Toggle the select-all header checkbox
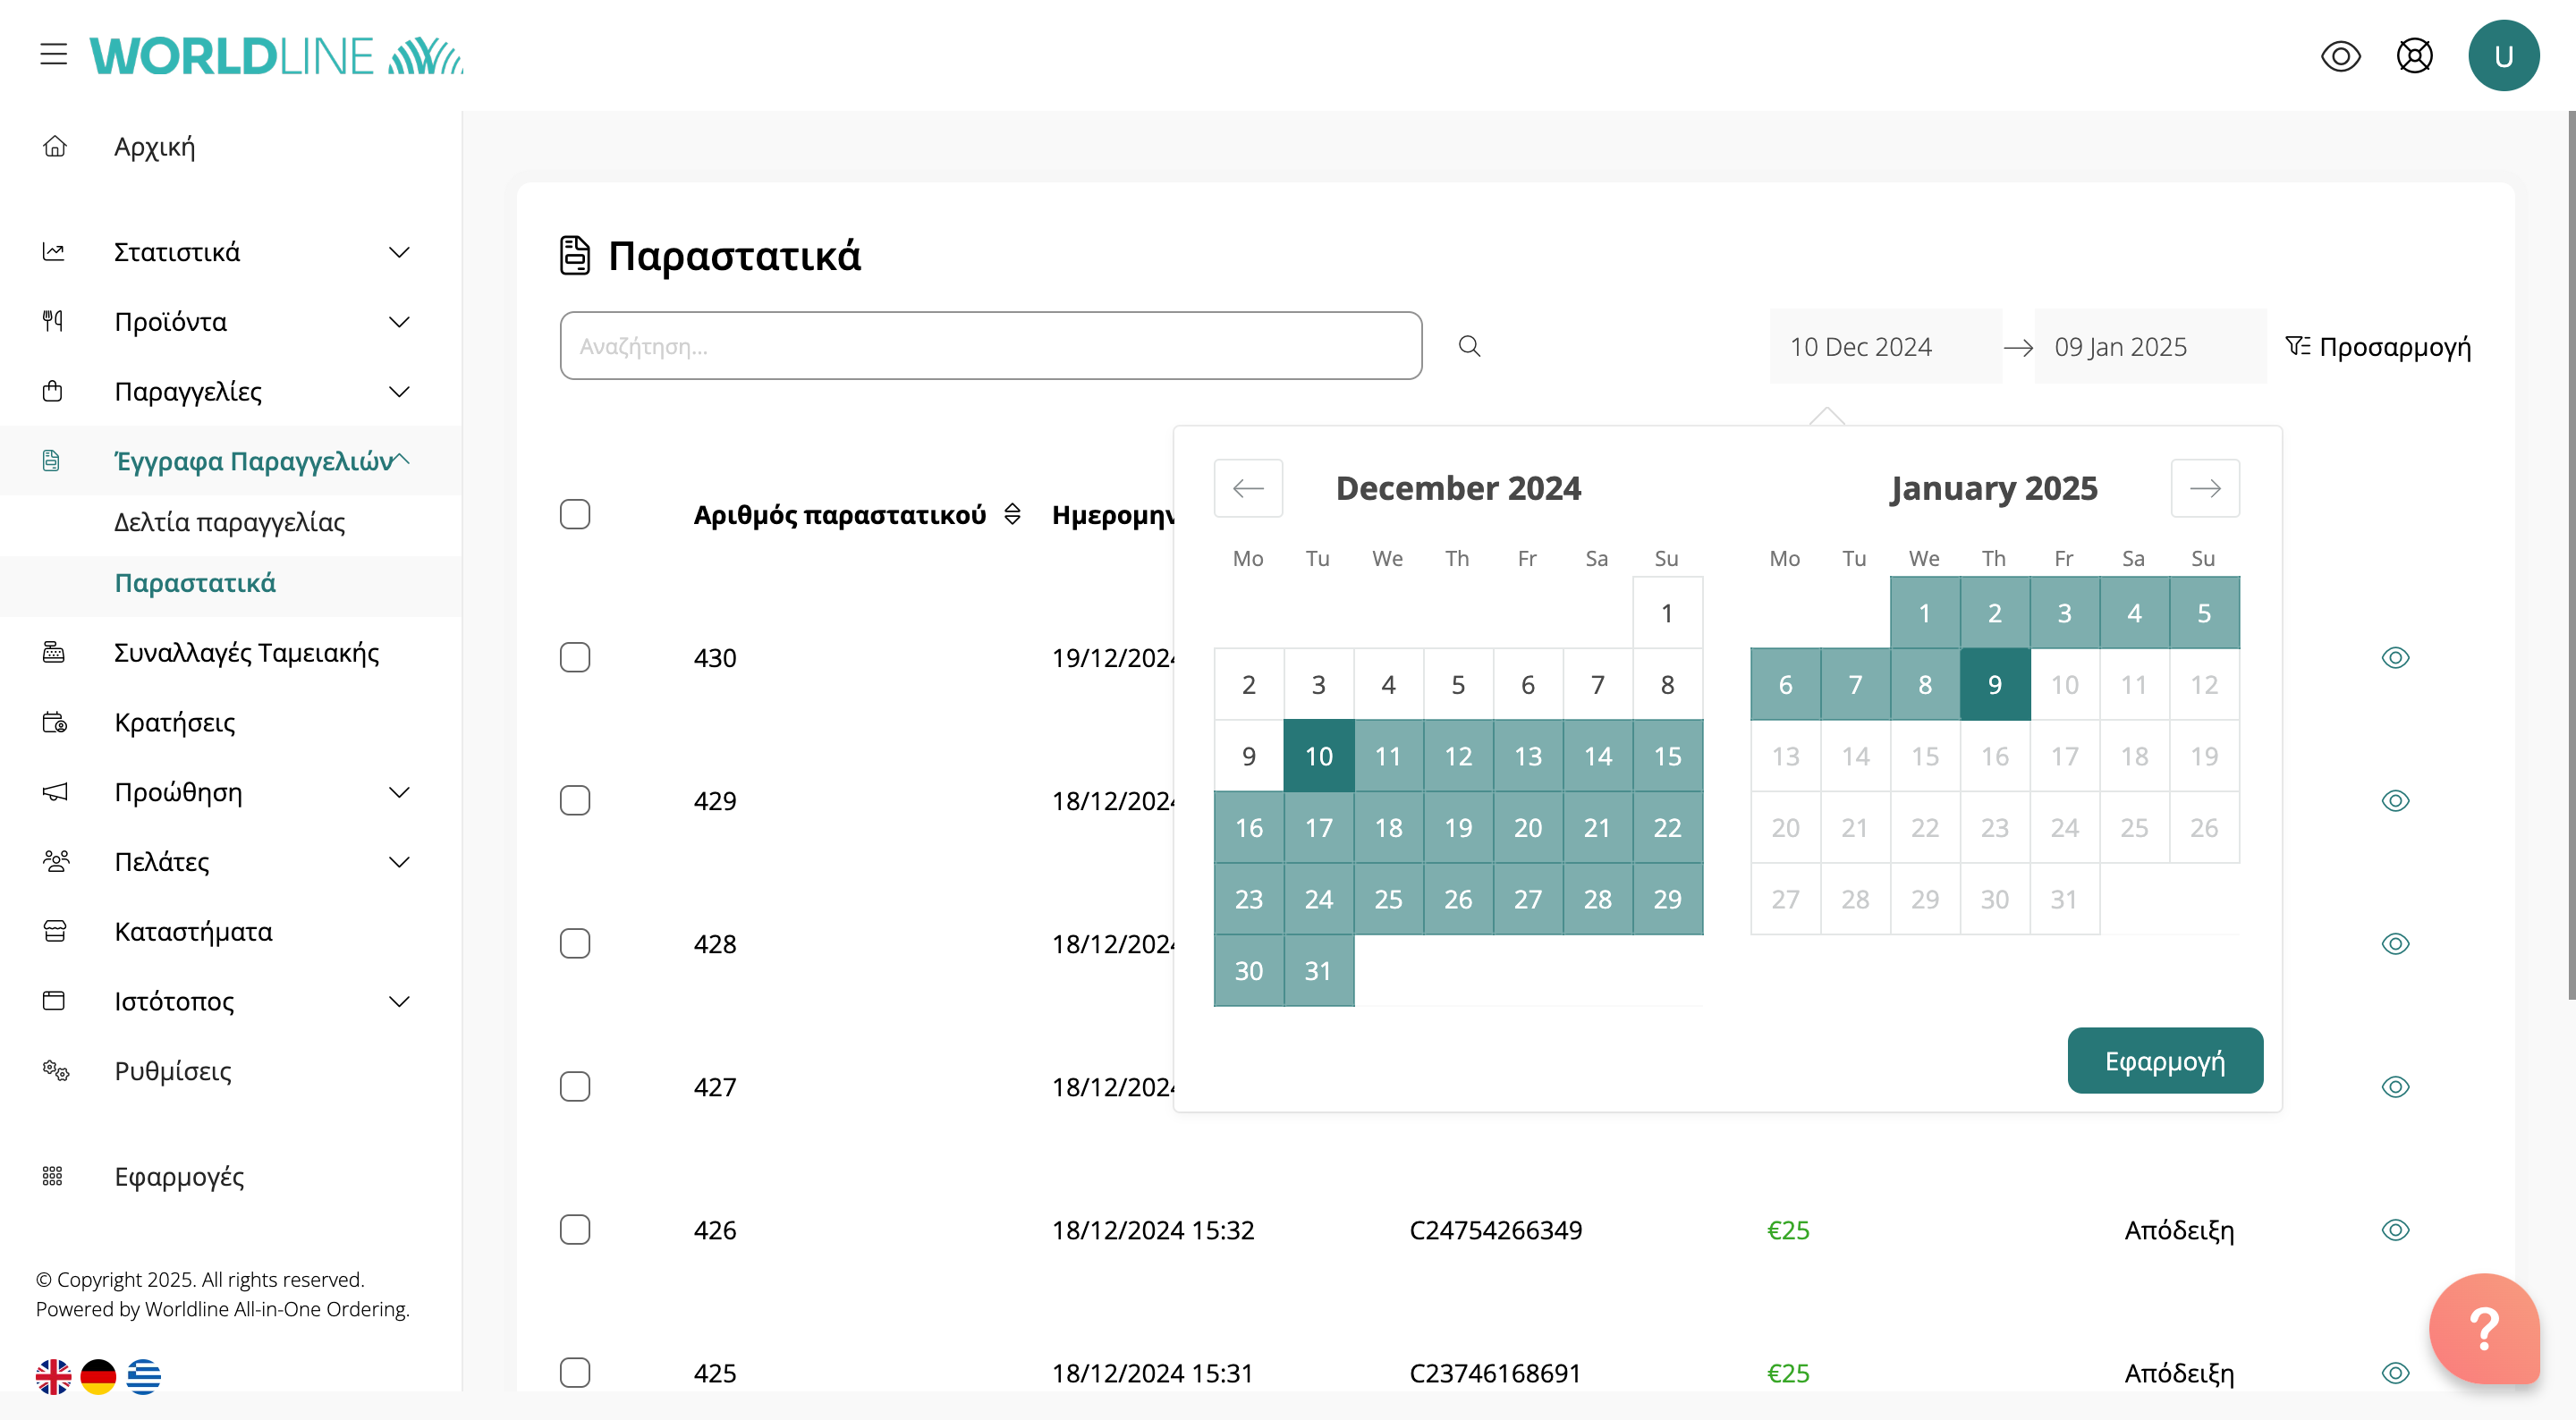Image resolution: width=2576 pixels, height=1420 pixels. point(575,514)
